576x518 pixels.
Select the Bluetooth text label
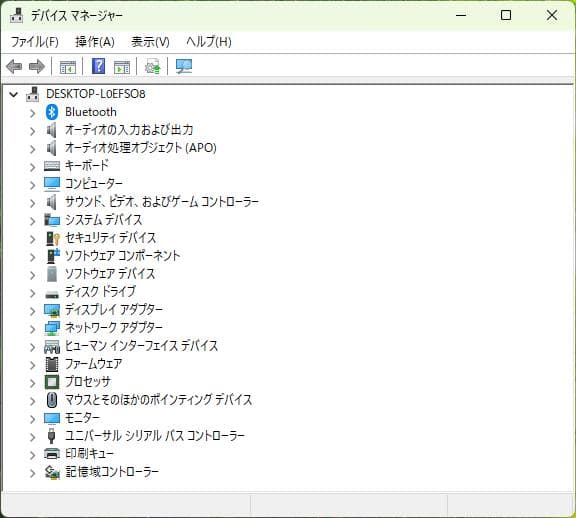(91, 112)
